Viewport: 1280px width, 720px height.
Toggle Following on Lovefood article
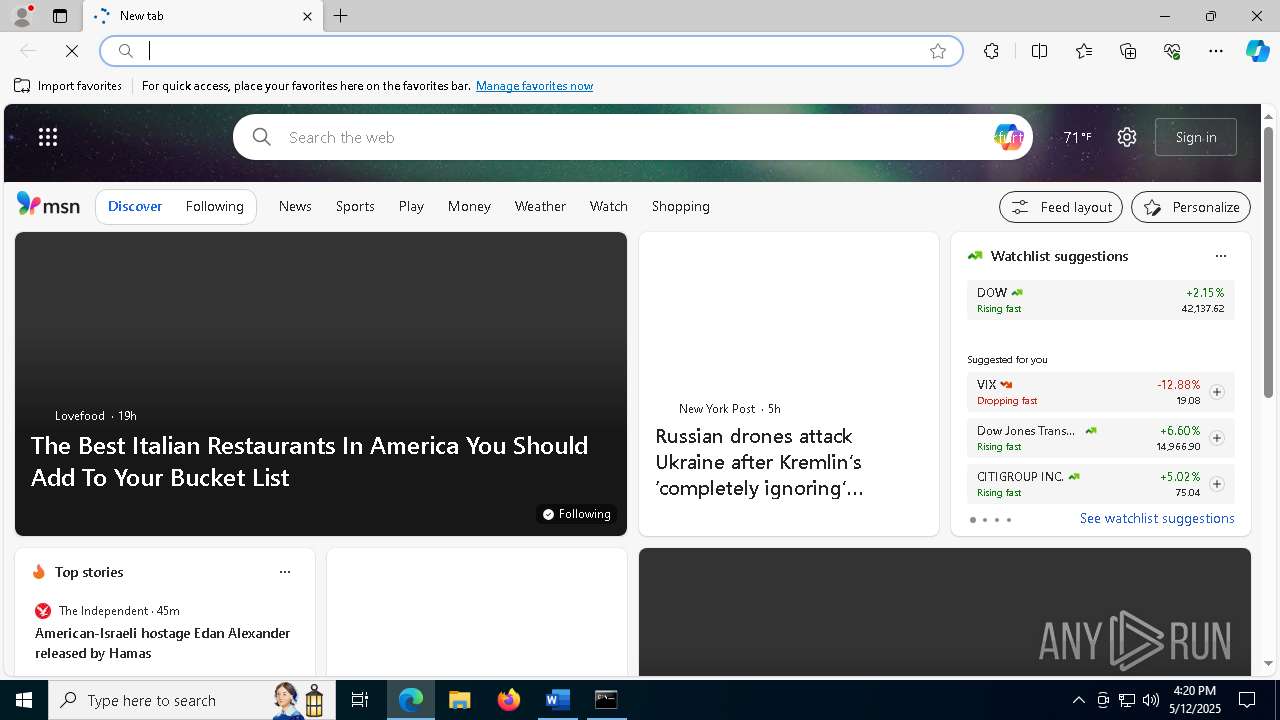(x=576, y=514)
